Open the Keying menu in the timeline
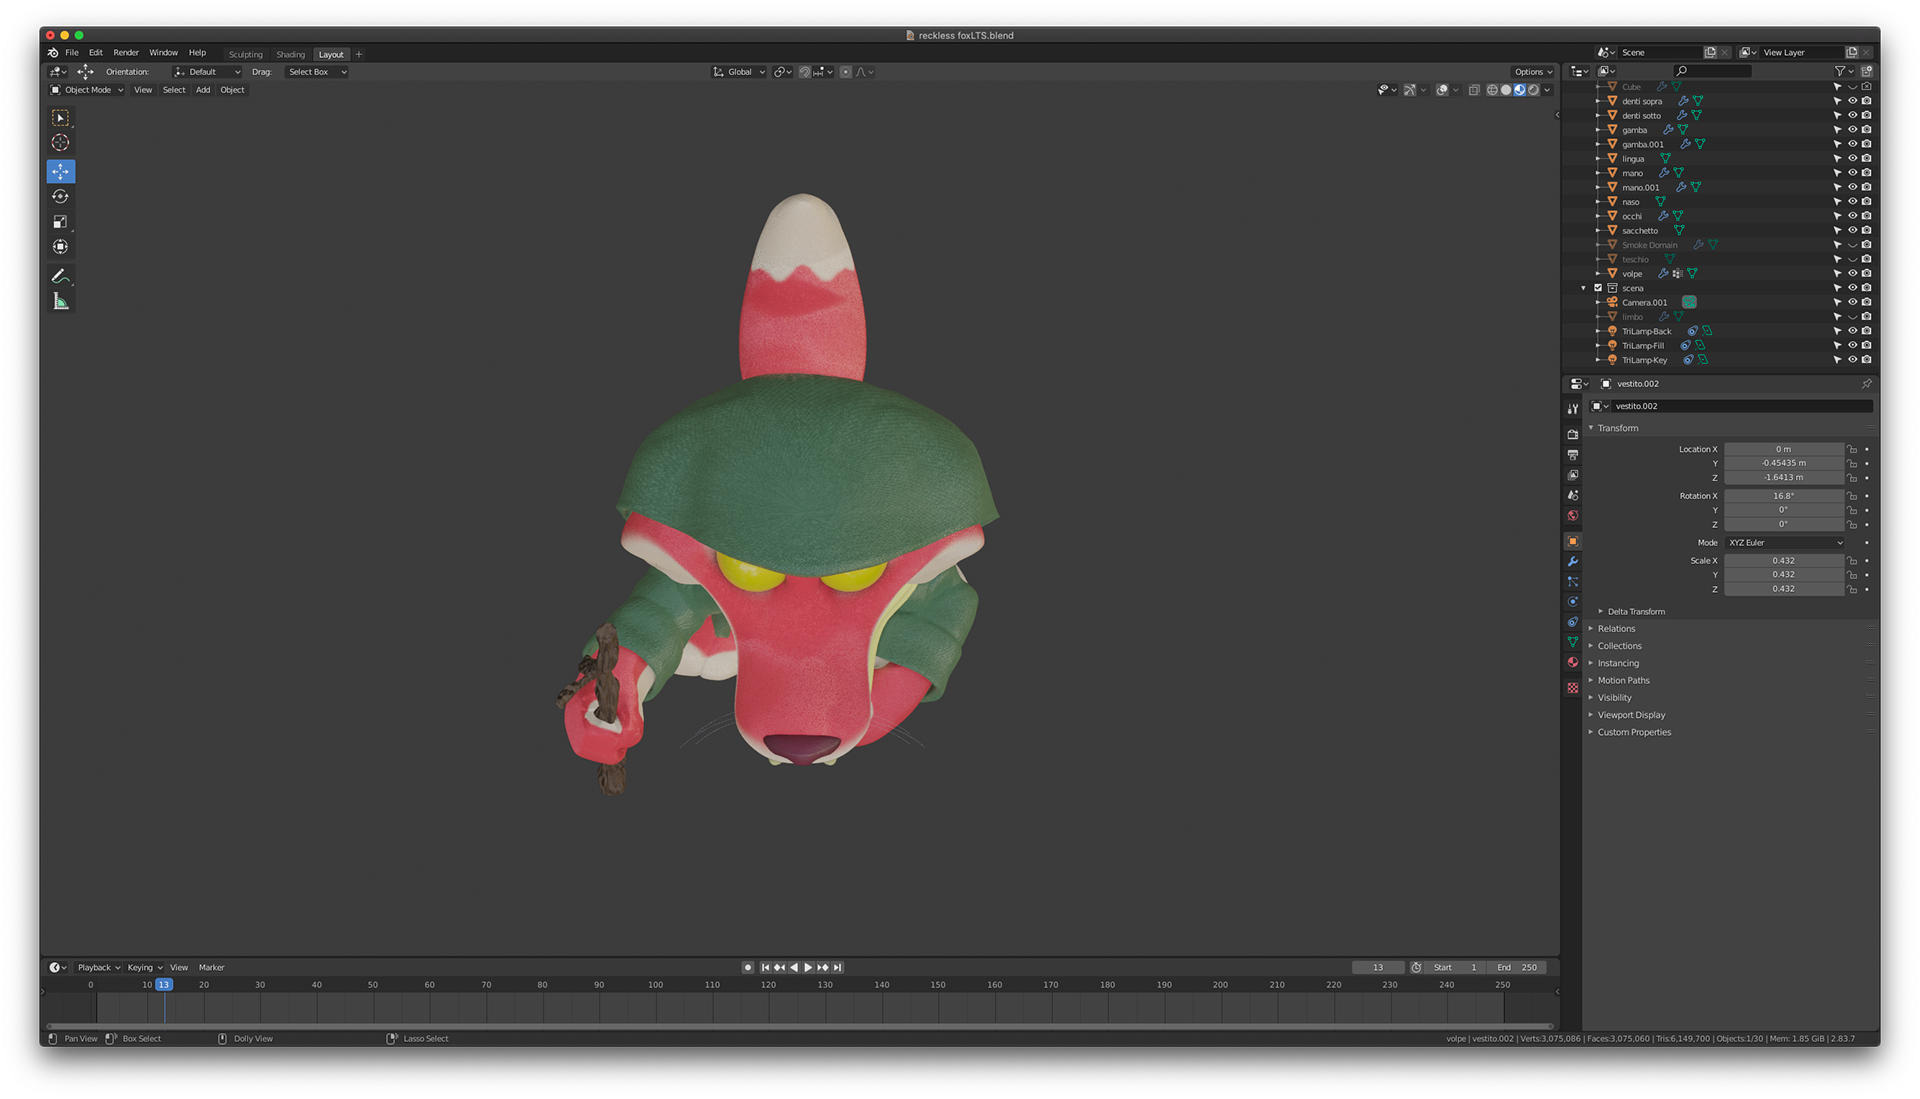Image resolution: width=1920 pixels, height=1099 pixels. click(144, 968)
